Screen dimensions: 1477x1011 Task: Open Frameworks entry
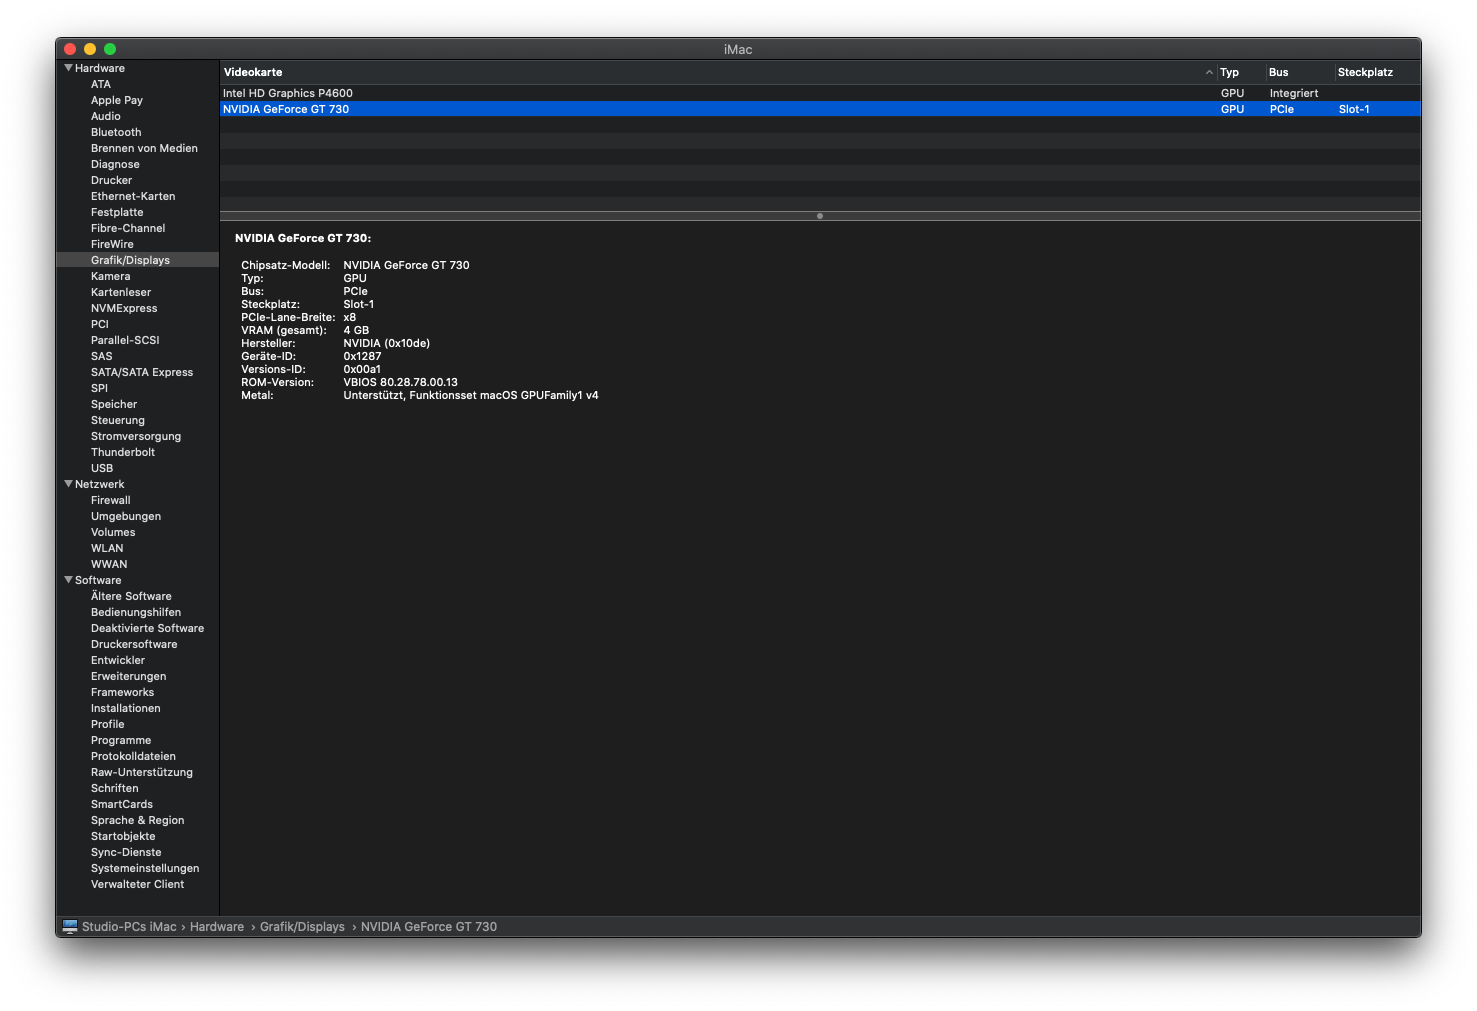[122, 692]
